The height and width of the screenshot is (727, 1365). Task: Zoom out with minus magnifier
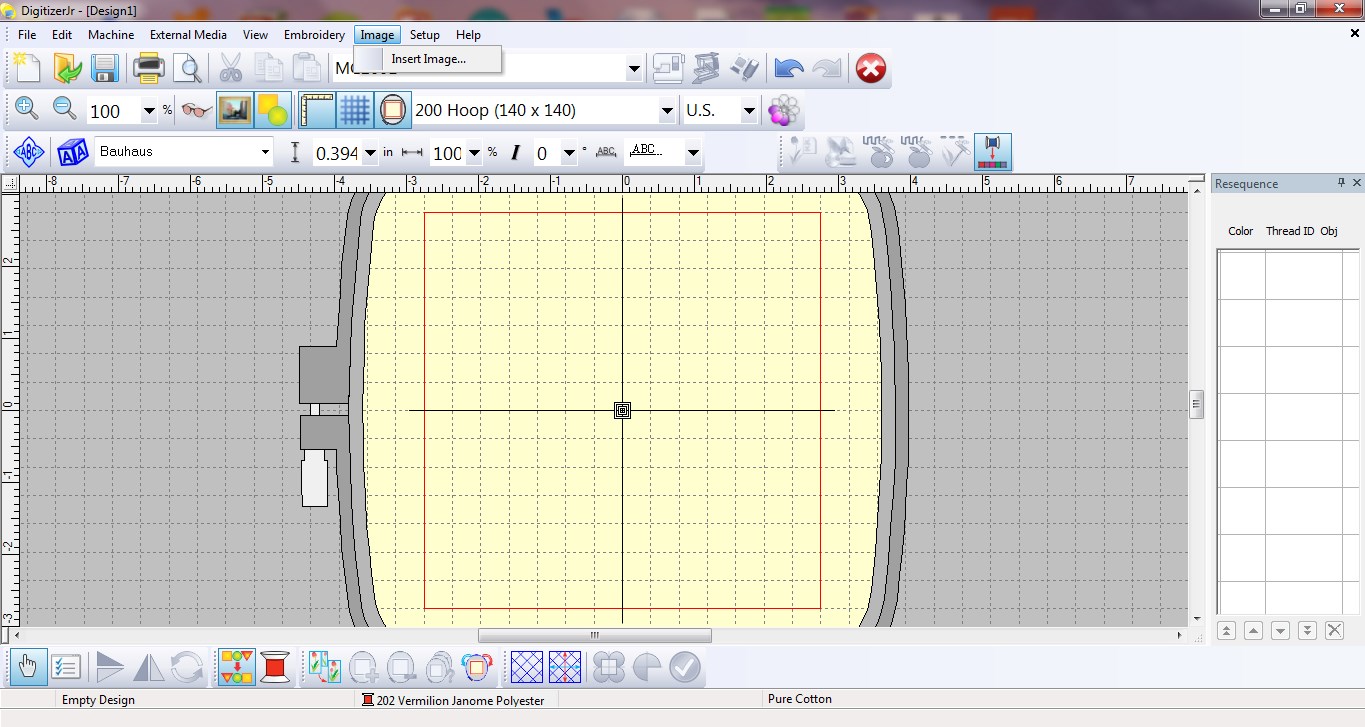(65, 110)
